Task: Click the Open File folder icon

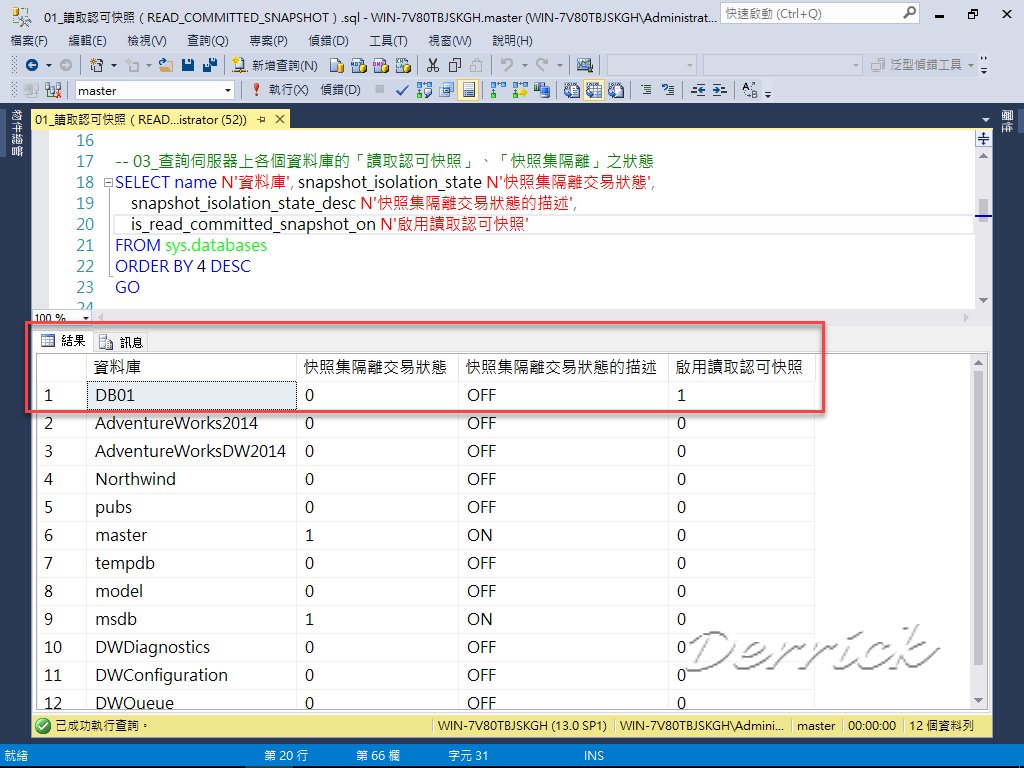Action: tap(166, 65)
